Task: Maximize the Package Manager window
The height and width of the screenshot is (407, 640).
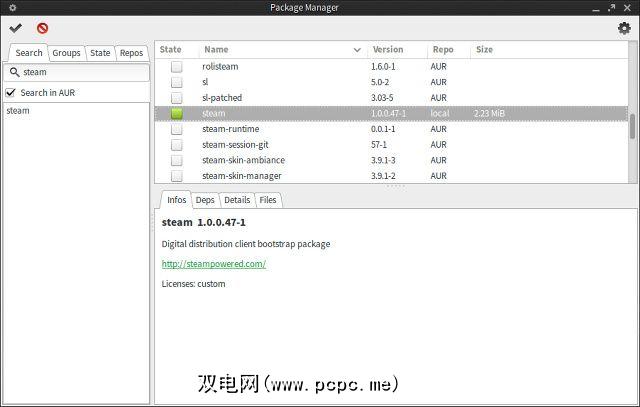Action: pos(611,8)
